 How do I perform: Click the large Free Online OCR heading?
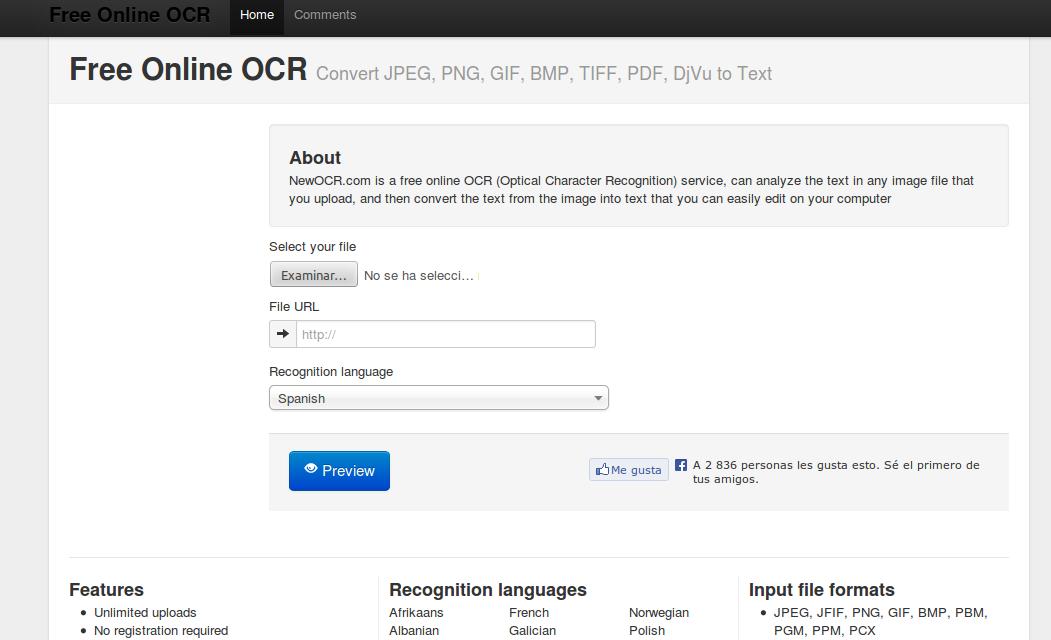click(188, 69)
